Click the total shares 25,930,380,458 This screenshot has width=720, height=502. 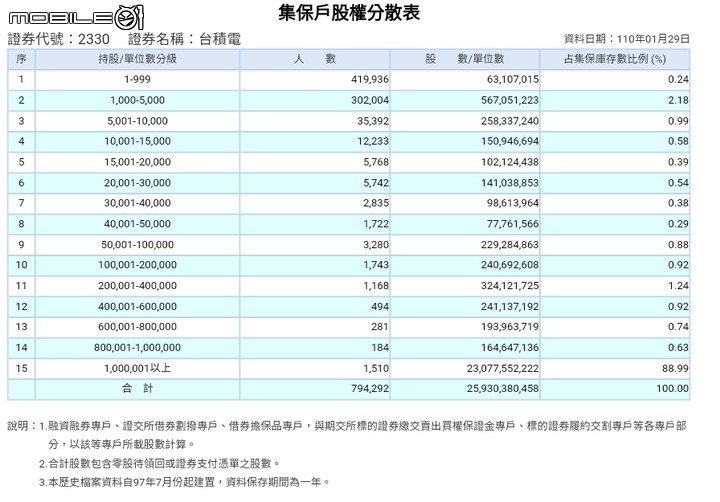click(503, 389)
